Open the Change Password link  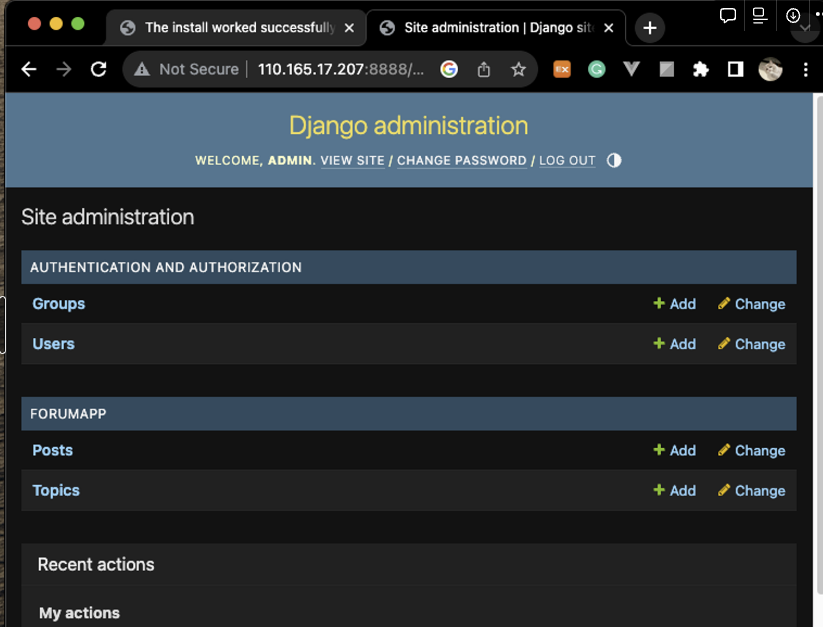461,161
